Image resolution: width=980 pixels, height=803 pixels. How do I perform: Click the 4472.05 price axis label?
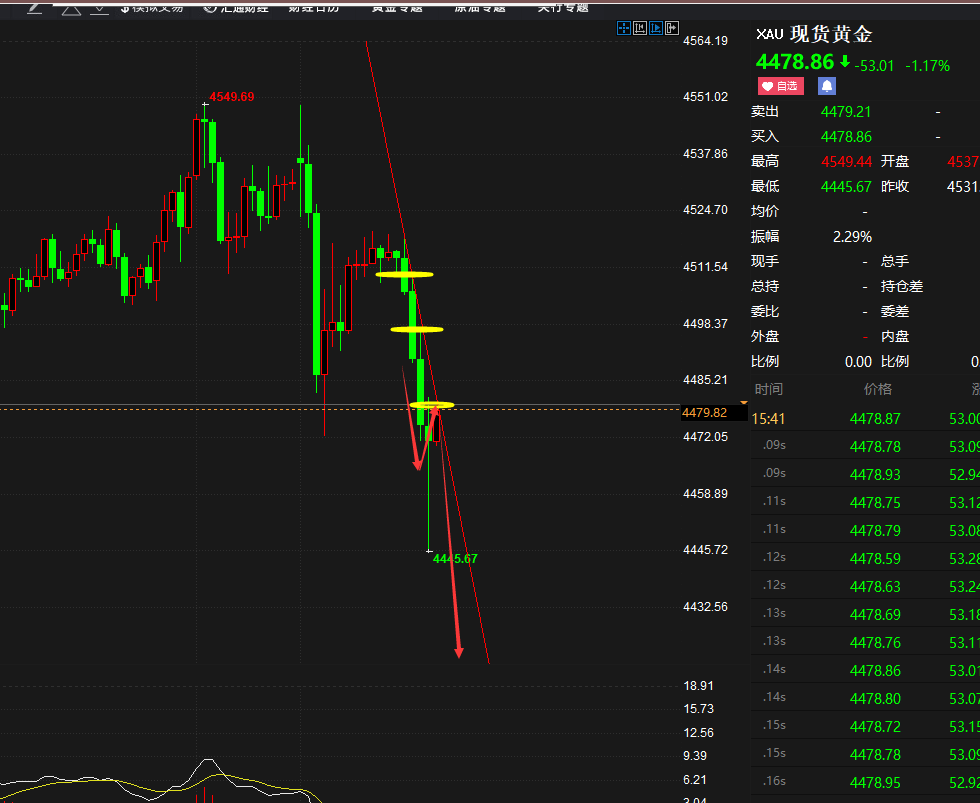click(705, 437)
